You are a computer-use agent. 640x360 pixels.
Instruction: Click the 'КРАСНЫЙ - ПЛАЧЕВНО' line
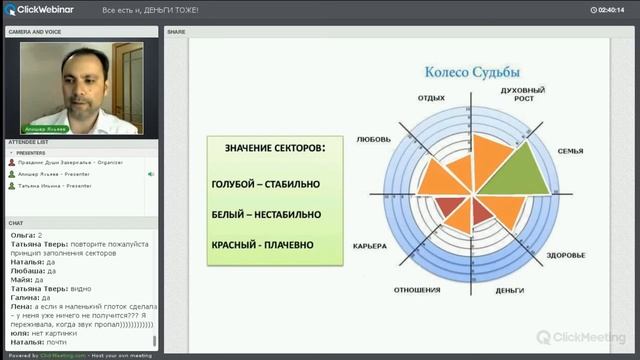tap(262, 245)
